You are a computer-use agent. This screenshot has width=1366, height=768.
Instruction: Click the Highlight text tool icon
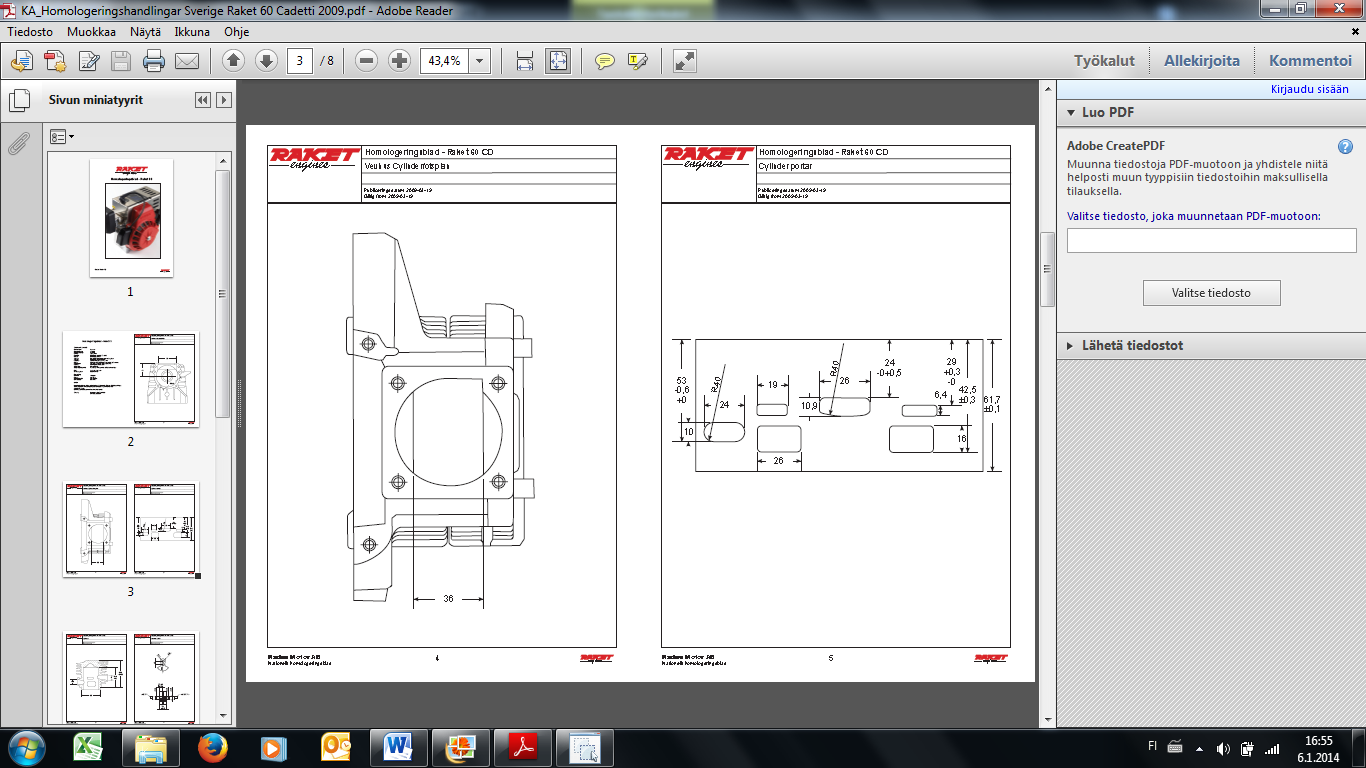point(638,61)
